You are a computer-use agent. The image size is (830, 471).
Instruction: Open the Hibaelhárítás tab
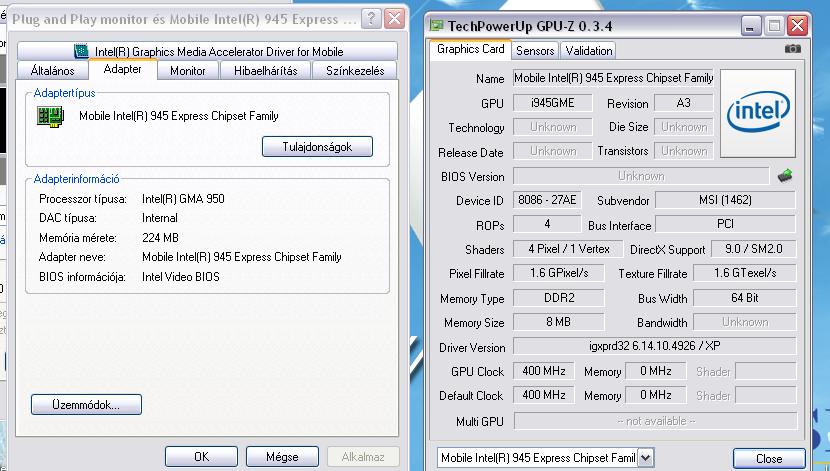266,71
